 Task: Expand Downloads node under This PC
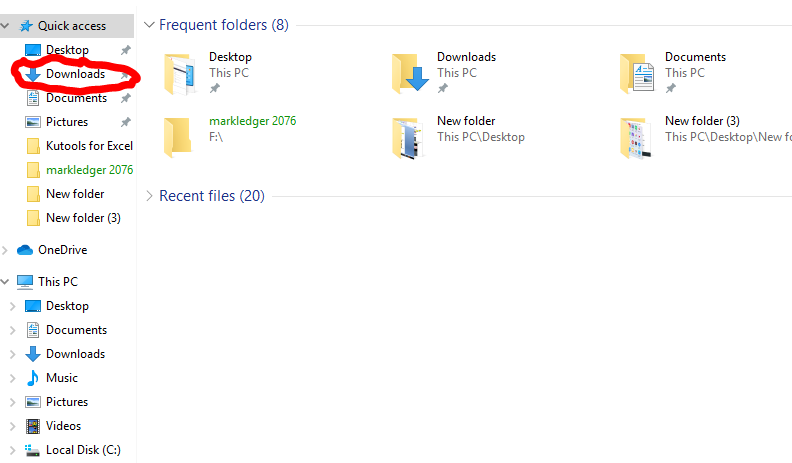click(x=13, y=354)
